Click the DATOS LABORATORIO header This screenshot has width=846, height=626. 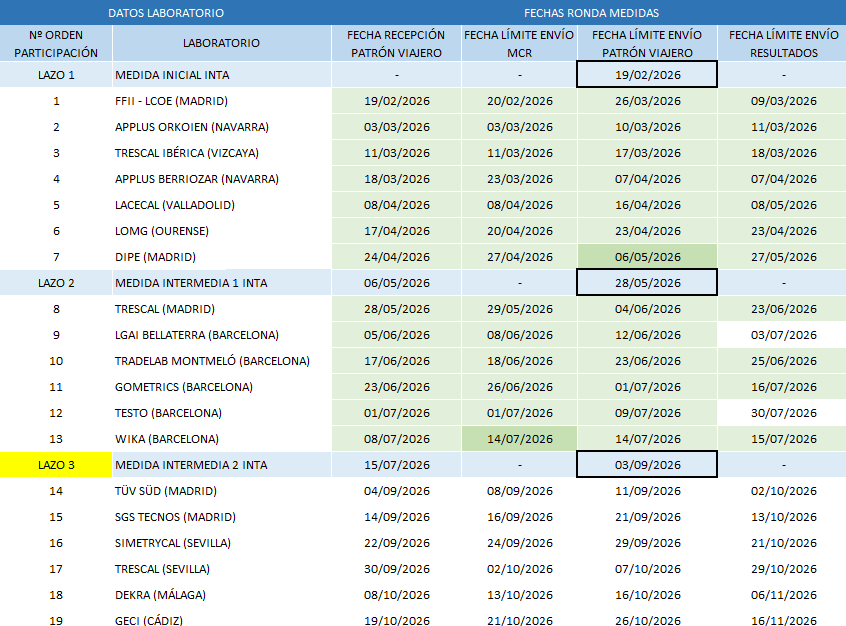(166, 12)
